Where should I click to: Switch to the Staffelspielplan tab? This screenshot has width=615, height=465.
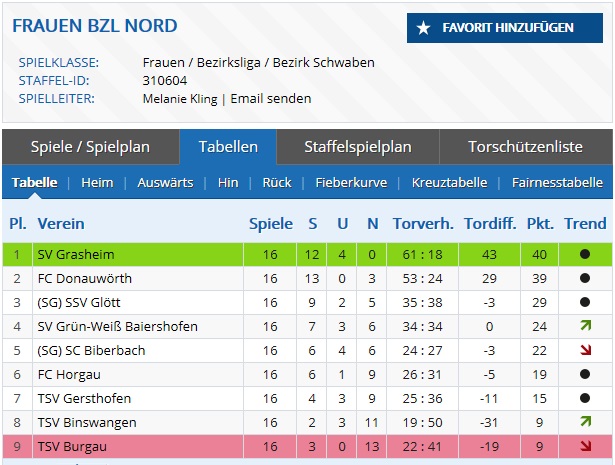tap(357, 147)
